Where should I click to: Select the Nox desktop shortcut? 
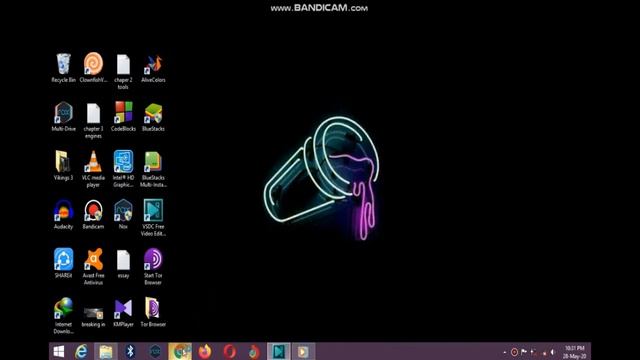tap(123, 214)
